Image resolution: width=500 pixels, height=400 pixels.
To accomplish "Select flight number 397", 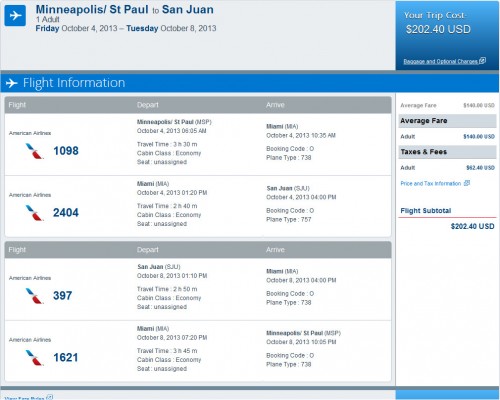I will click(x=63, y=296).
